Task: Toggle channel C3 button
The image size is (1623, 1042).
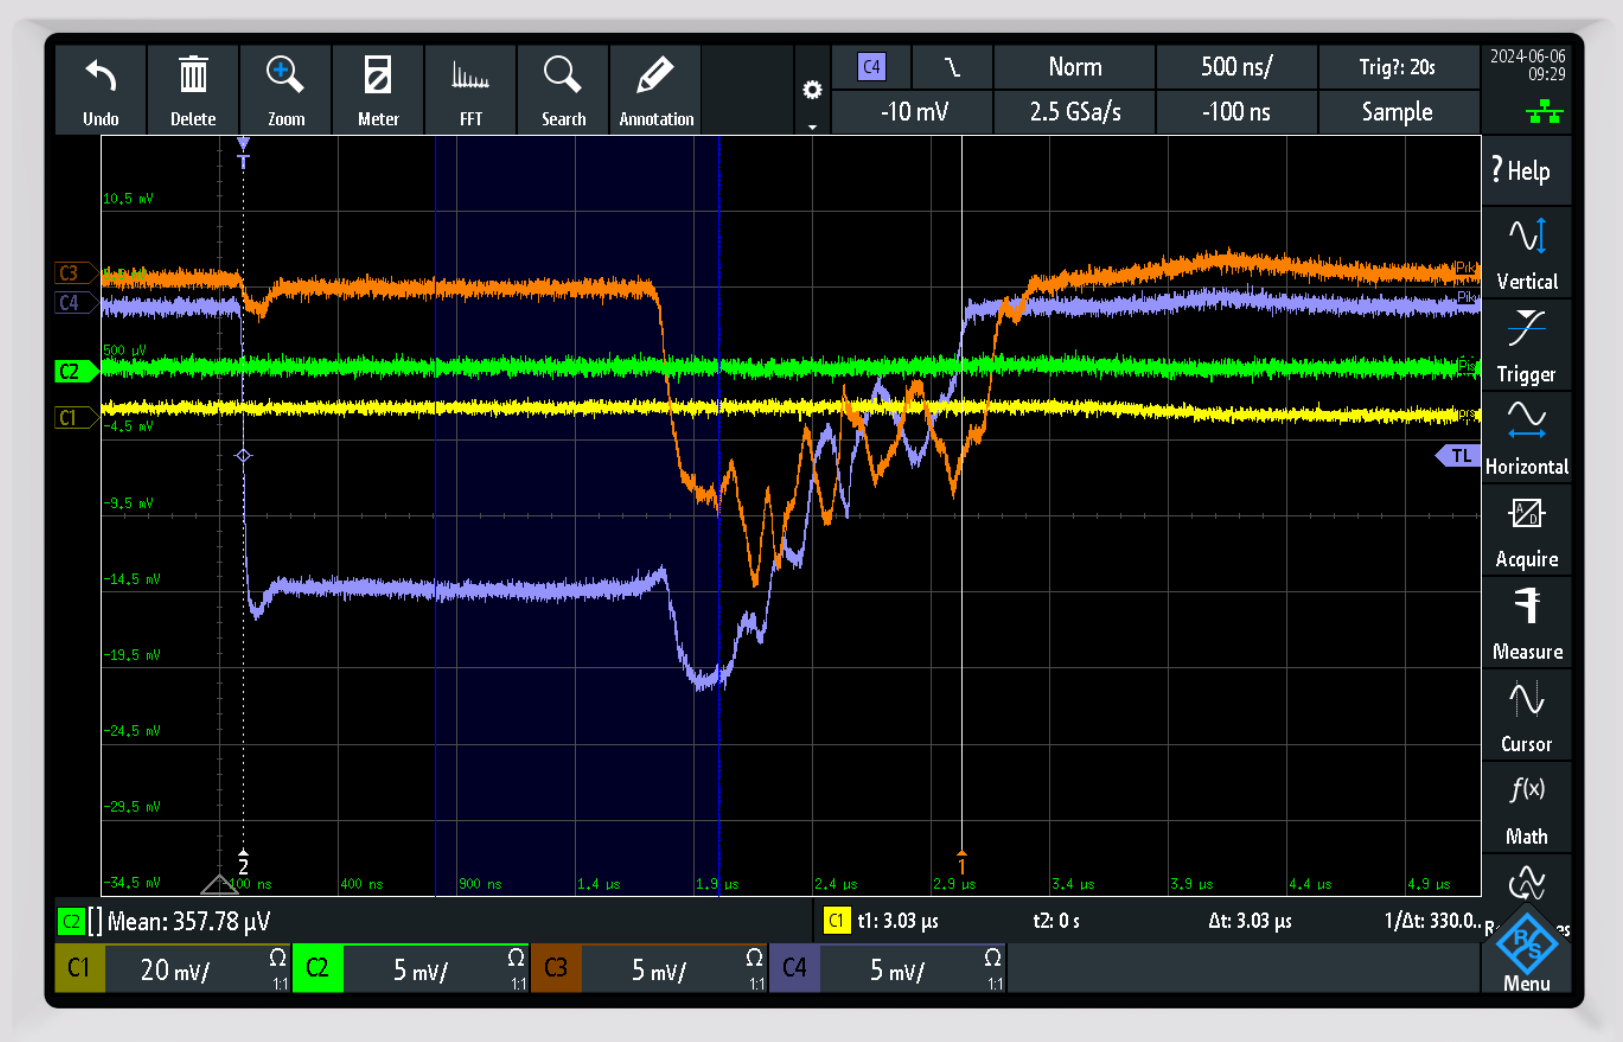Action: (x=556, y=969)
